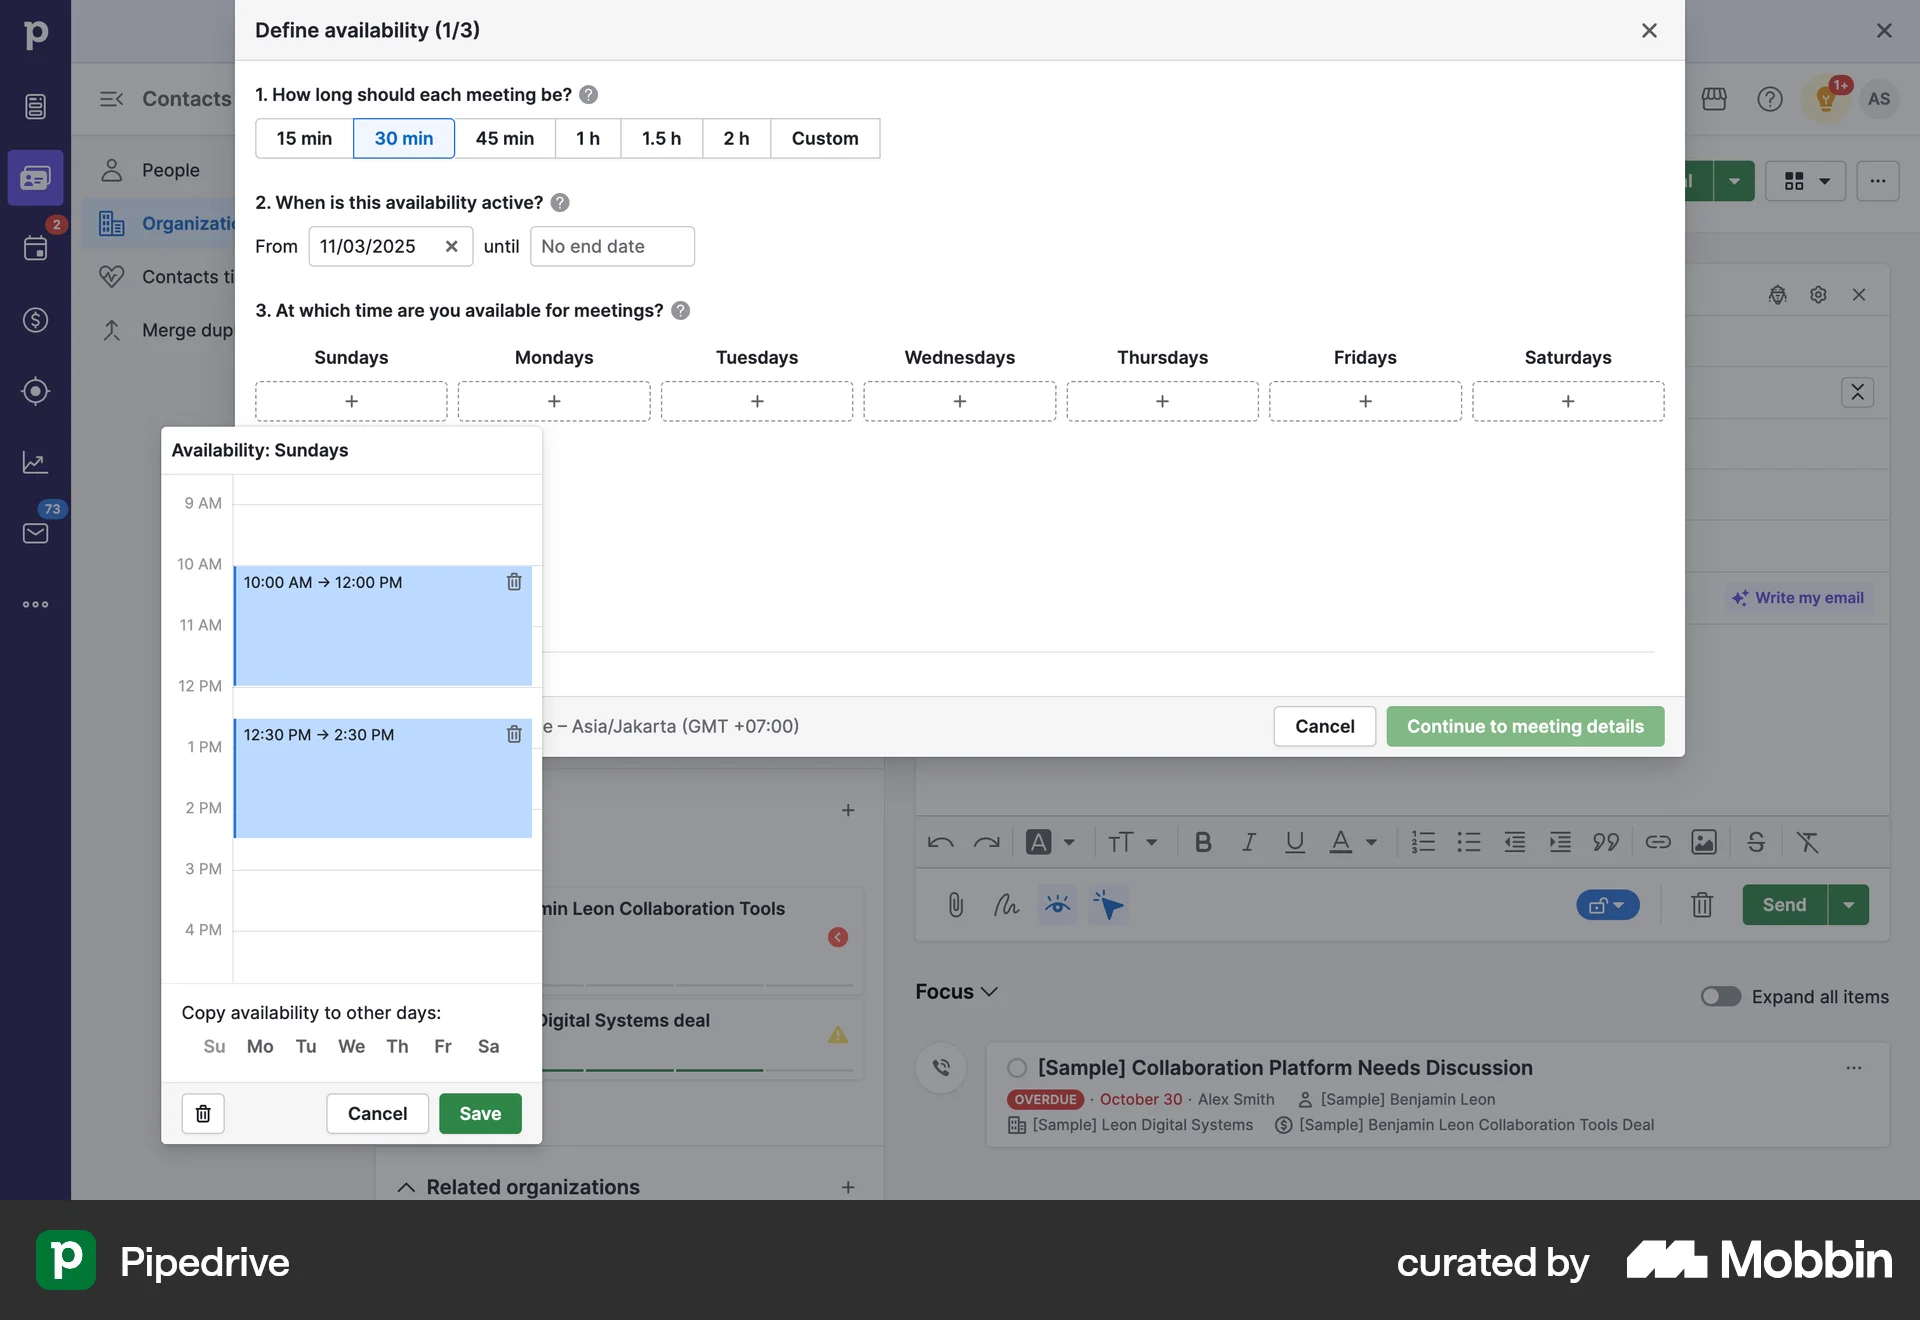Insert an image into the email body
This screenshot has width=1920, height=1320.
pyautogui.click(x=1705, y=842)
